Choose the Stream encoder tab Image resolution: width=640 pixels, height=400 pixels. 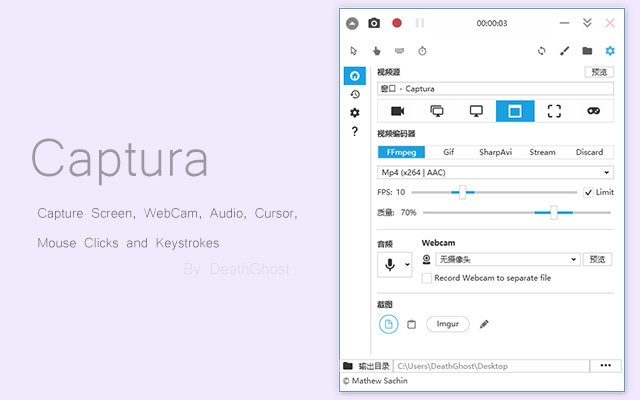[542, 152]
